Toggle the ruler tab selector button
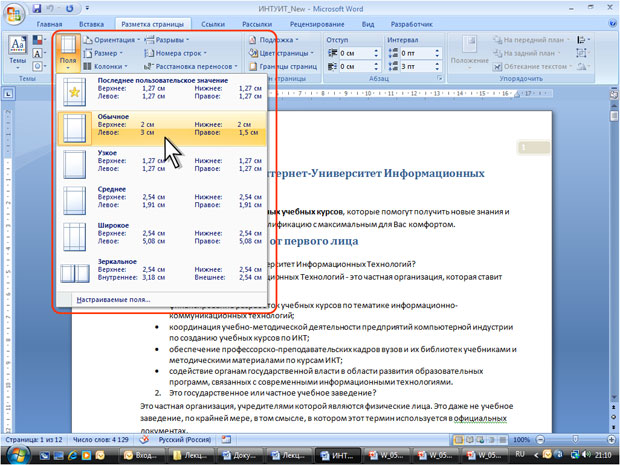Screen dimensions: 620x465 (x=8, y=94)
